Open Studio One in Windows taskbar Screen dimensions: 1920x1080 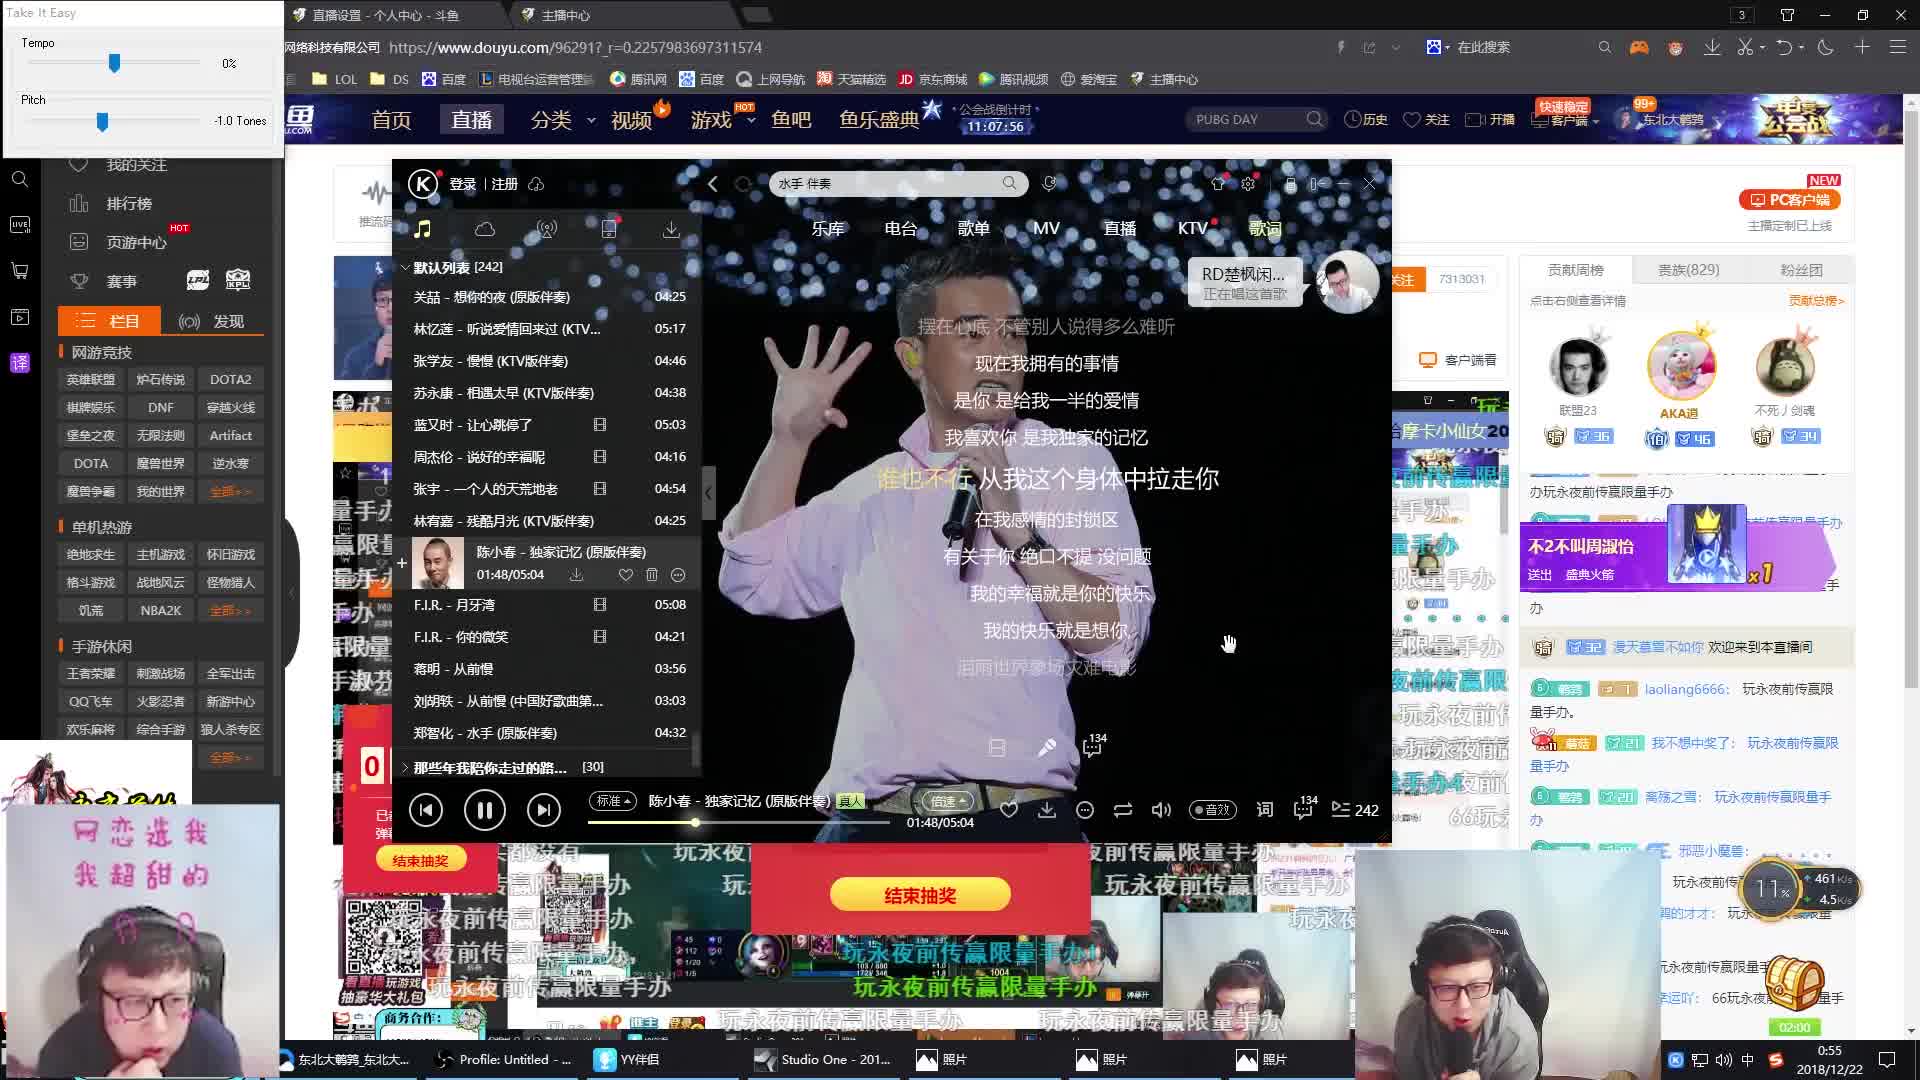point(824,1059)
